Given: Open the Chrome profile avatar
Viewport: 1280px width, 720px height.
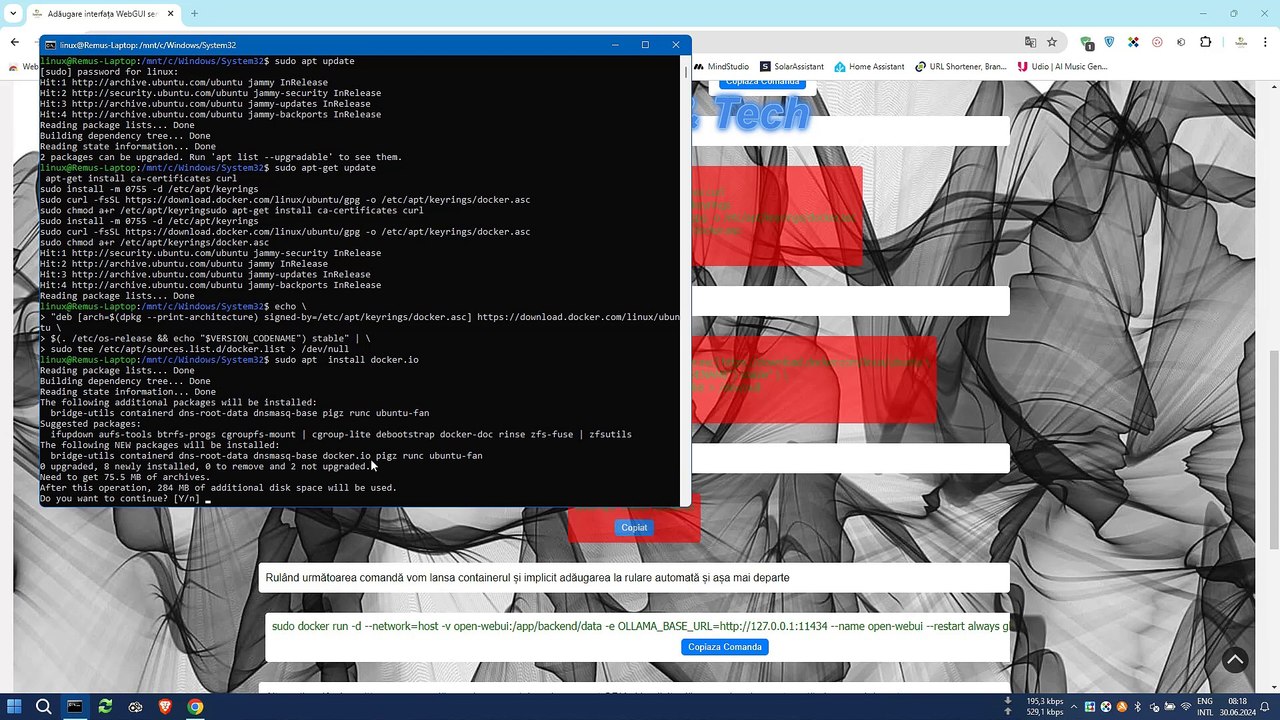Looking at the screenshot, I should (x=1240, y=42).
